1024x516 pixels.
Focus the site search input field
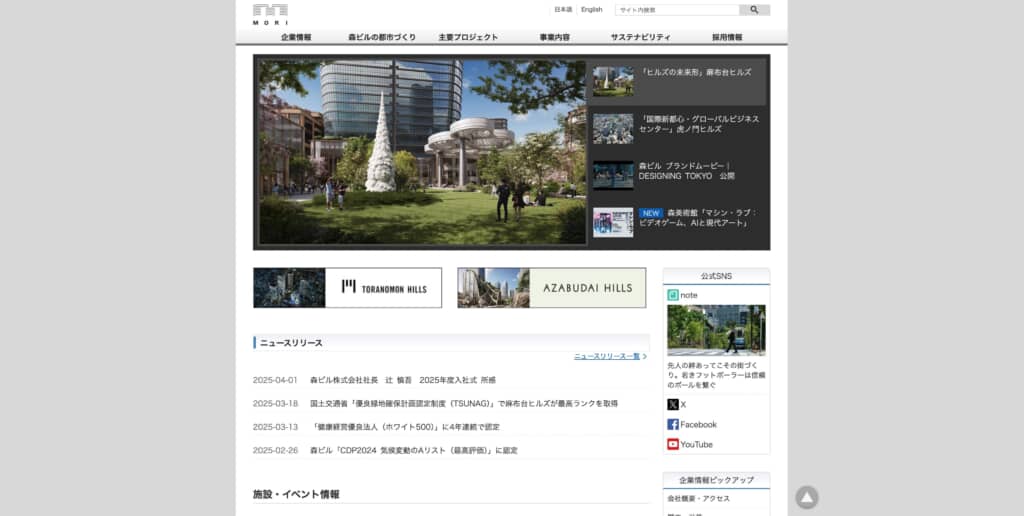677,10
